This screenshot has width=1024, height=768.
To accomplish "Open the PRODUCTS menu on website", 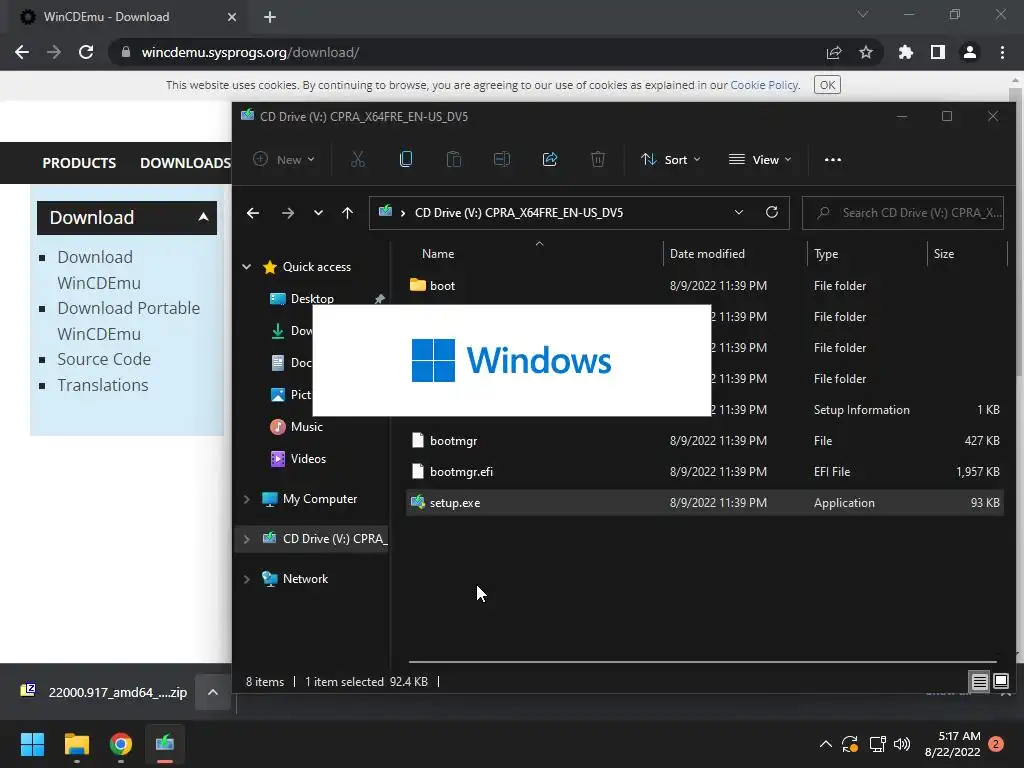I will pos(79,163).
